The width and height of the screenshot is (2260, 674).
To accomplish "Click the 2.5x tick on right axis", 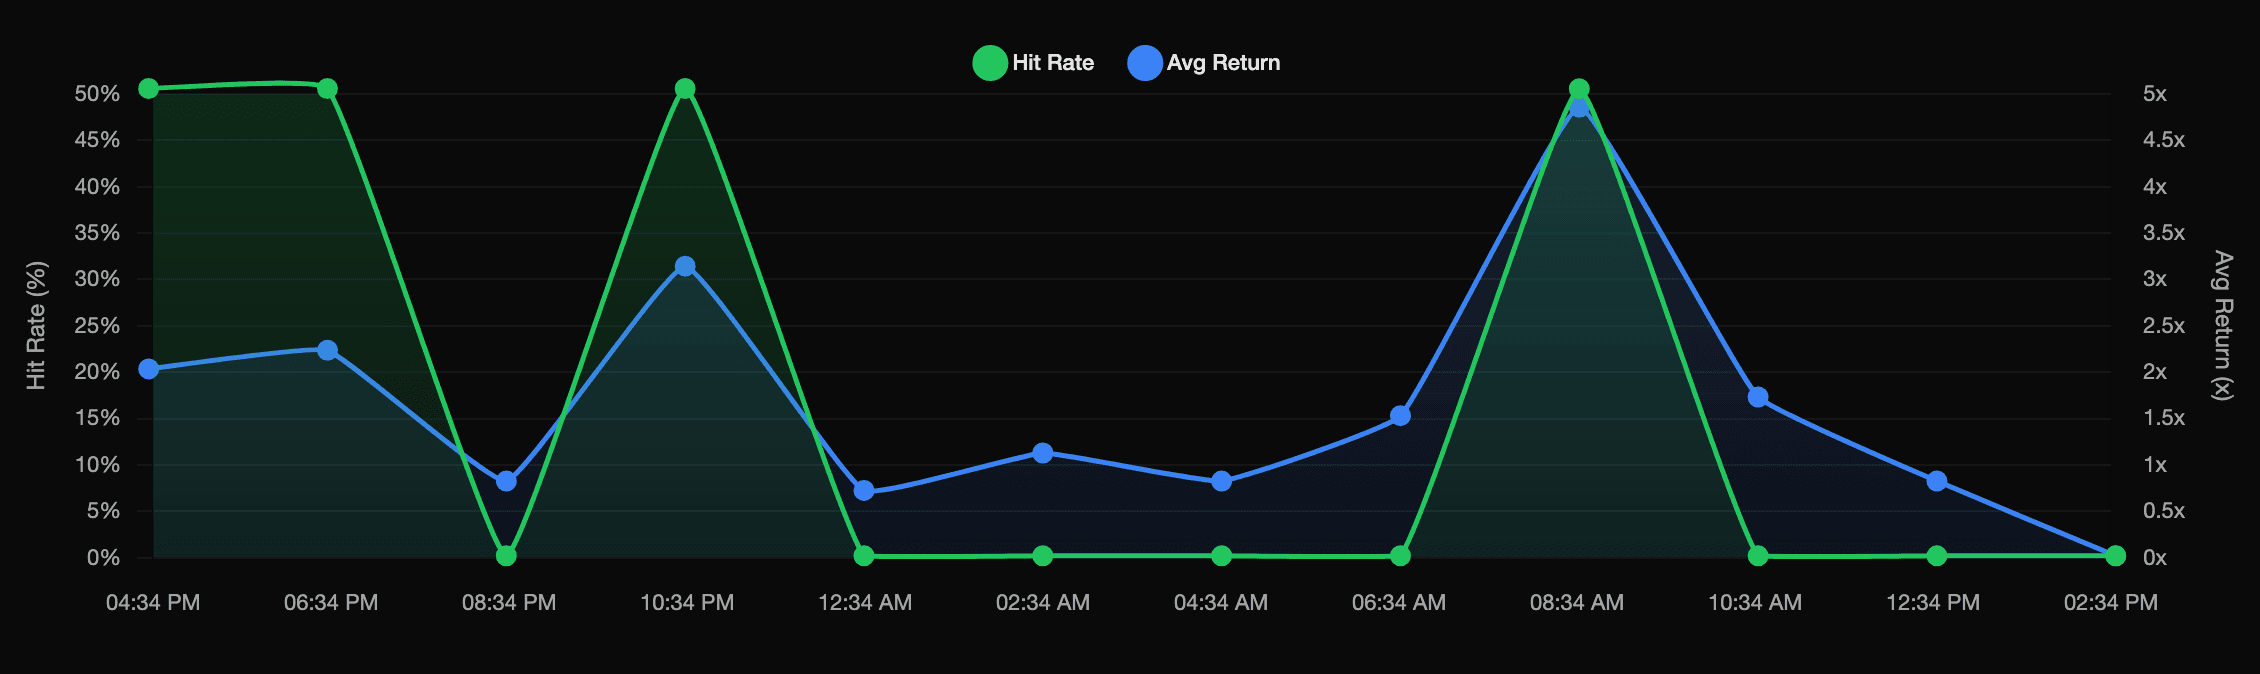I will tap(2164, 326).
